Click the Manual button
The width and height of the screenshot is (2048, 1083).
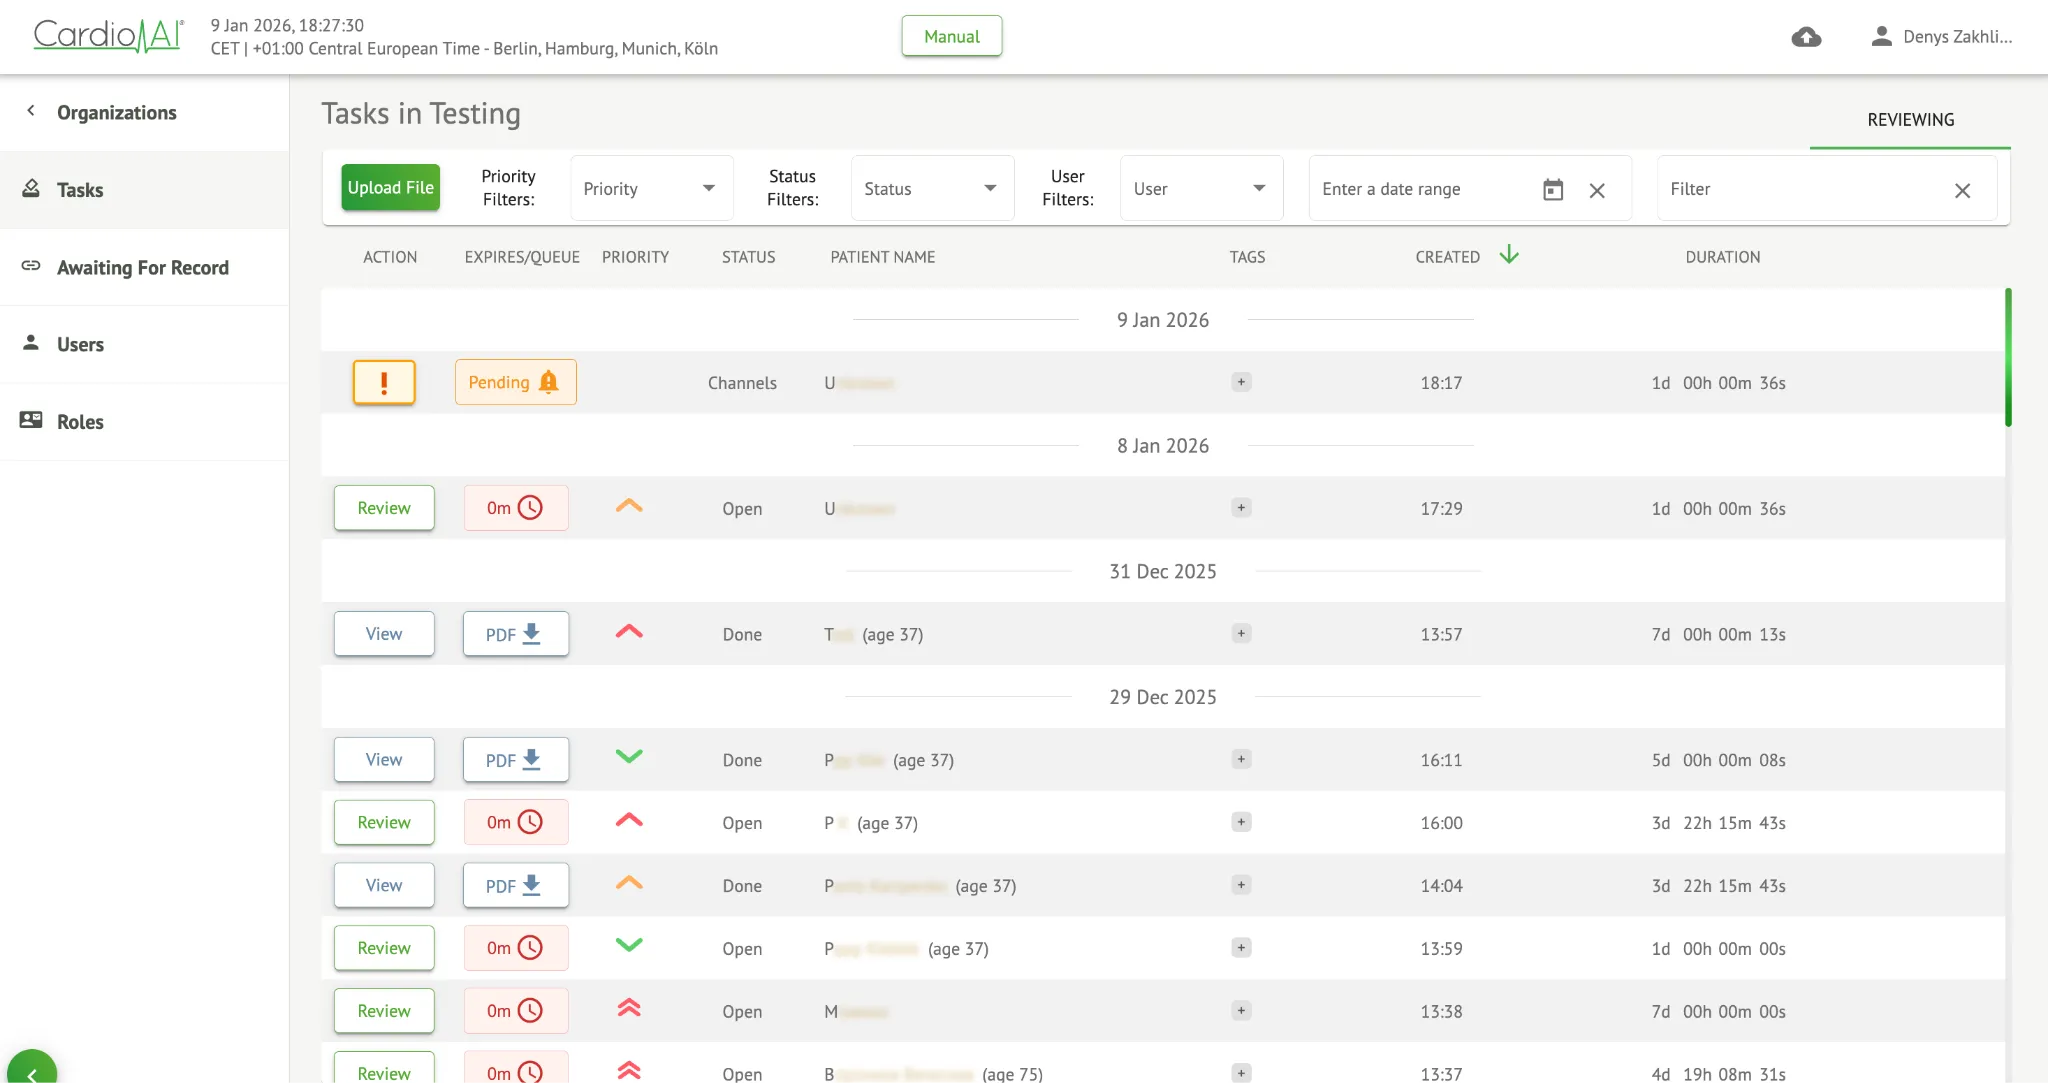(x=952, y=36)
